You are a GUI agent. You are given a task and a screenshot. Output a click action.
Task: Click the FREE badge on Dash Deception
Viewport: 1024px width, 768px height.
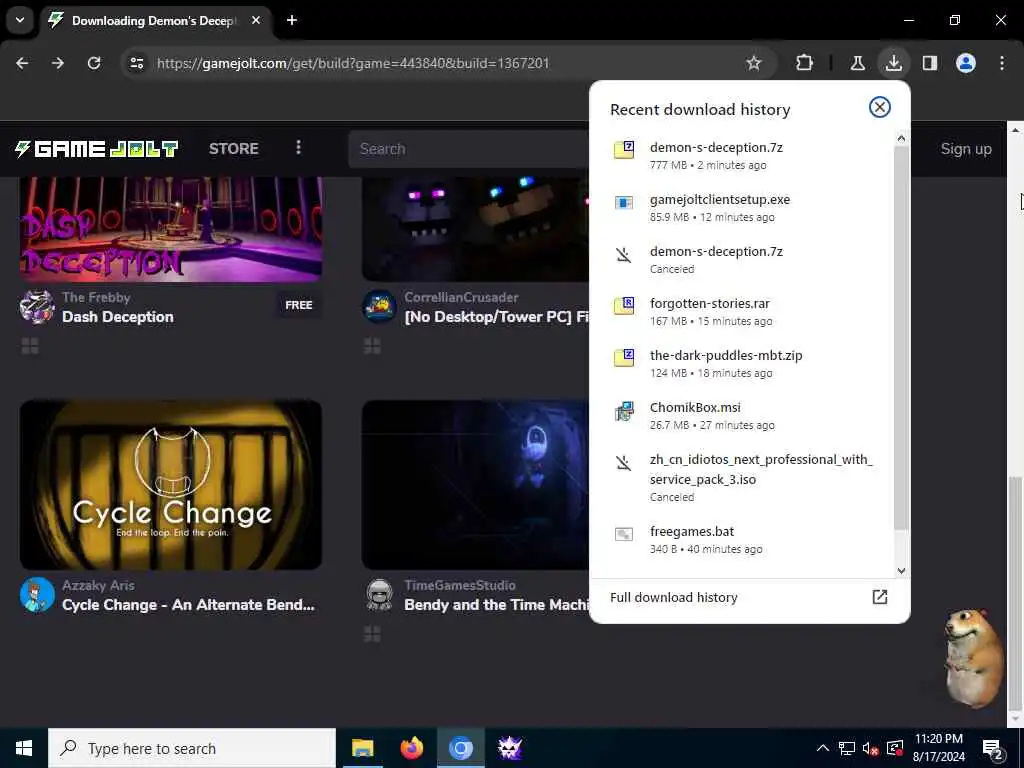coord(298,305)
